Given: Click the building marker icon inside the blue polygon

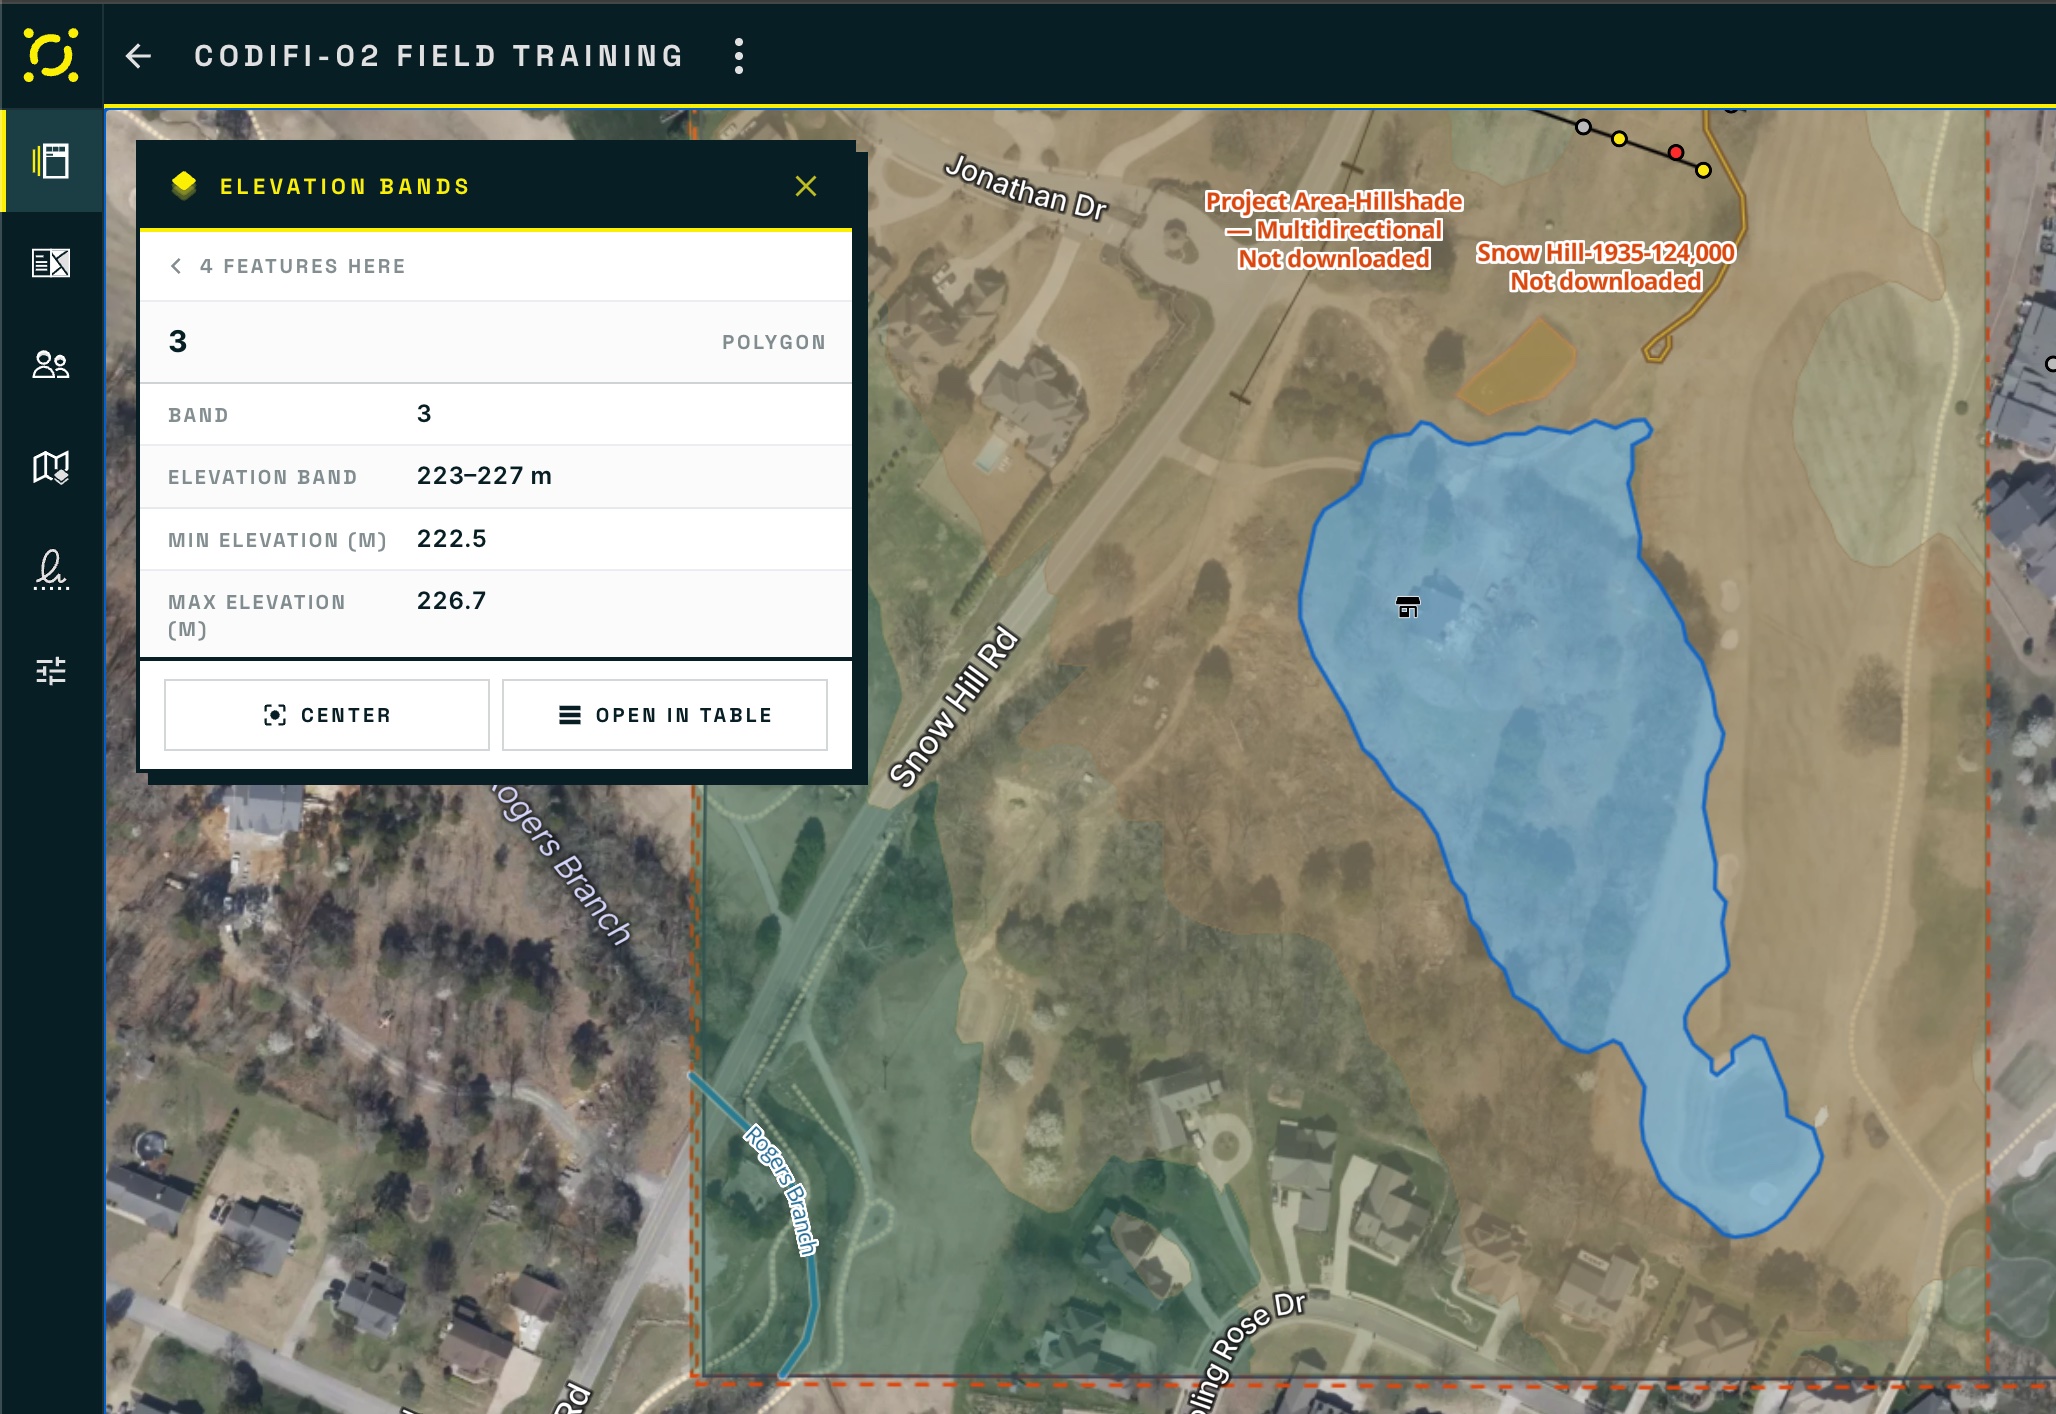Looking at the screenshot, I should (x=1408, y=607).
